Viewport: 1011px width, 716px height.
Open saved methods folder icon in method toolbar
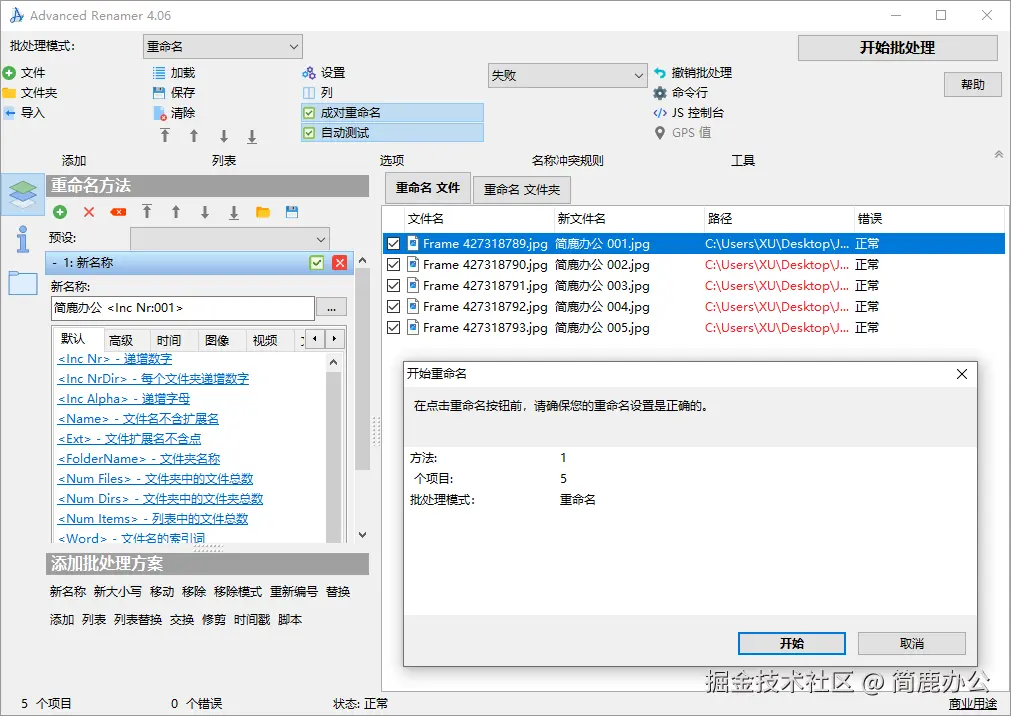coord(263,212)
